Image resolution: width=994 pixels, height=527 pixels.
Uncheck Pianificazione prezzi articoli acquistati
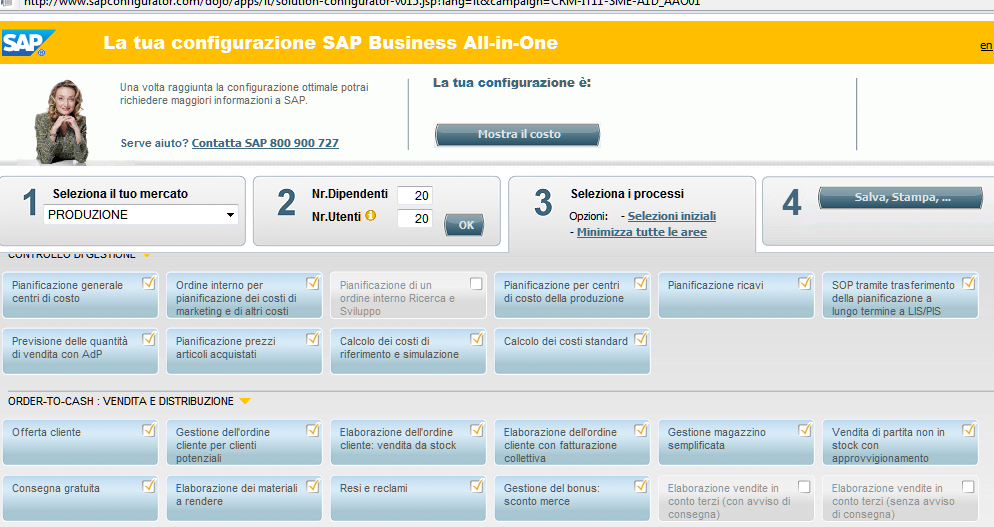point(313,339)
